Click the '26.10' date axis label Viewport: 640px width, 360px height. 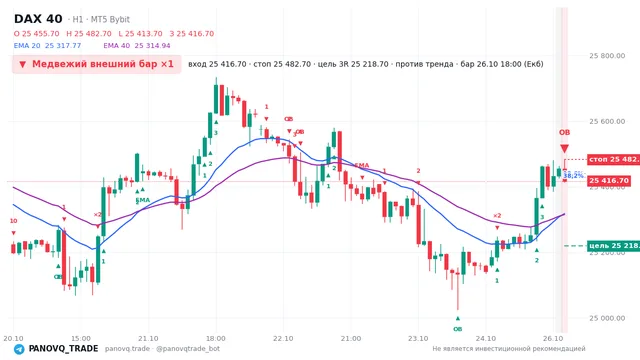[553, 338]
